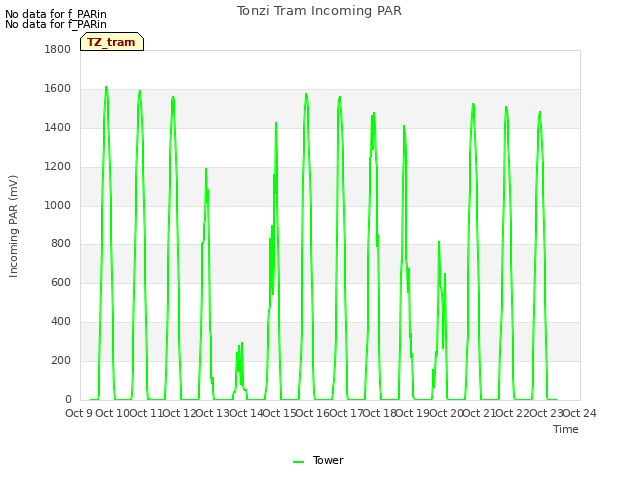The width and height of the screenshot is (640, 480).
Task: Click the 'Oct 24' x-axis tick label
Action: pyautogui.click(x=580, y=413)
